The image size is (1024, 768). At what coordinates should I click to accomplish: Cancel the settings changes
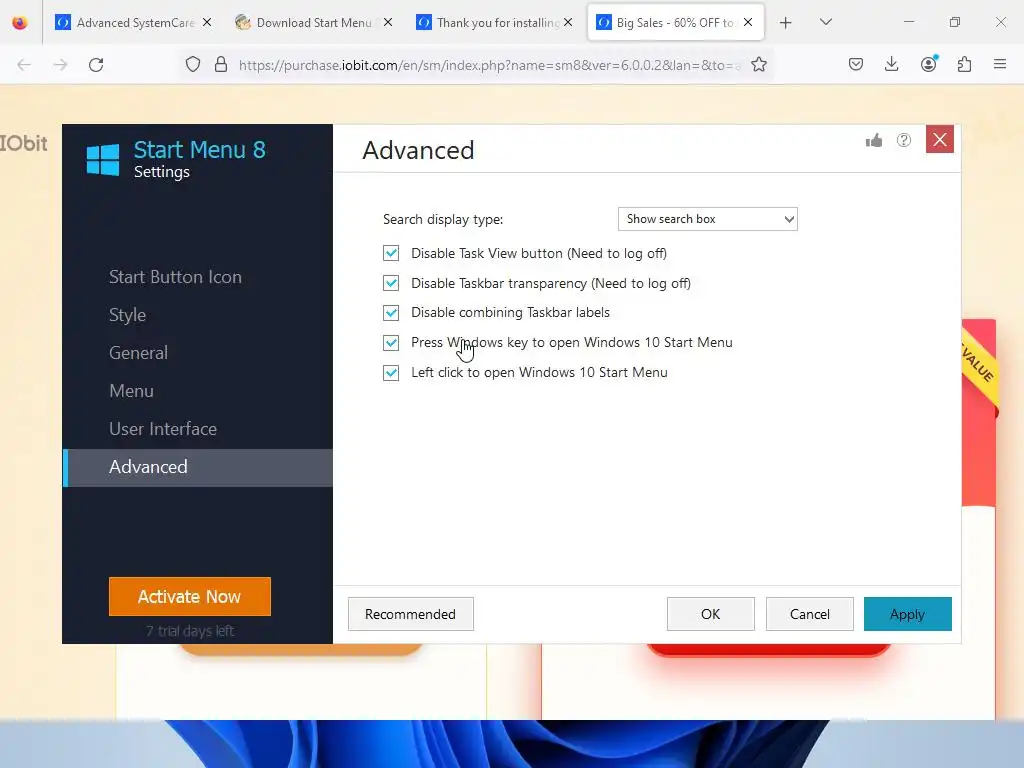coord(810,614)
